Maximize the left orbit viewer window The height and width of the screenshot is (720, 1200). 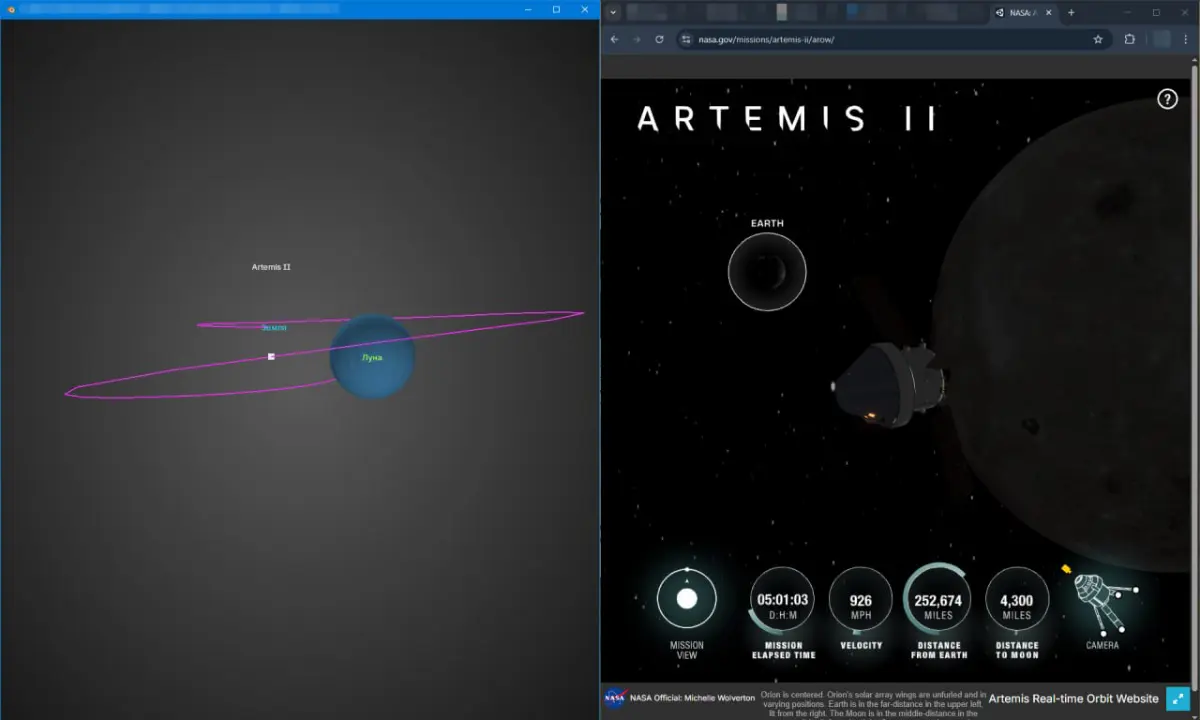tap(556, 9)
